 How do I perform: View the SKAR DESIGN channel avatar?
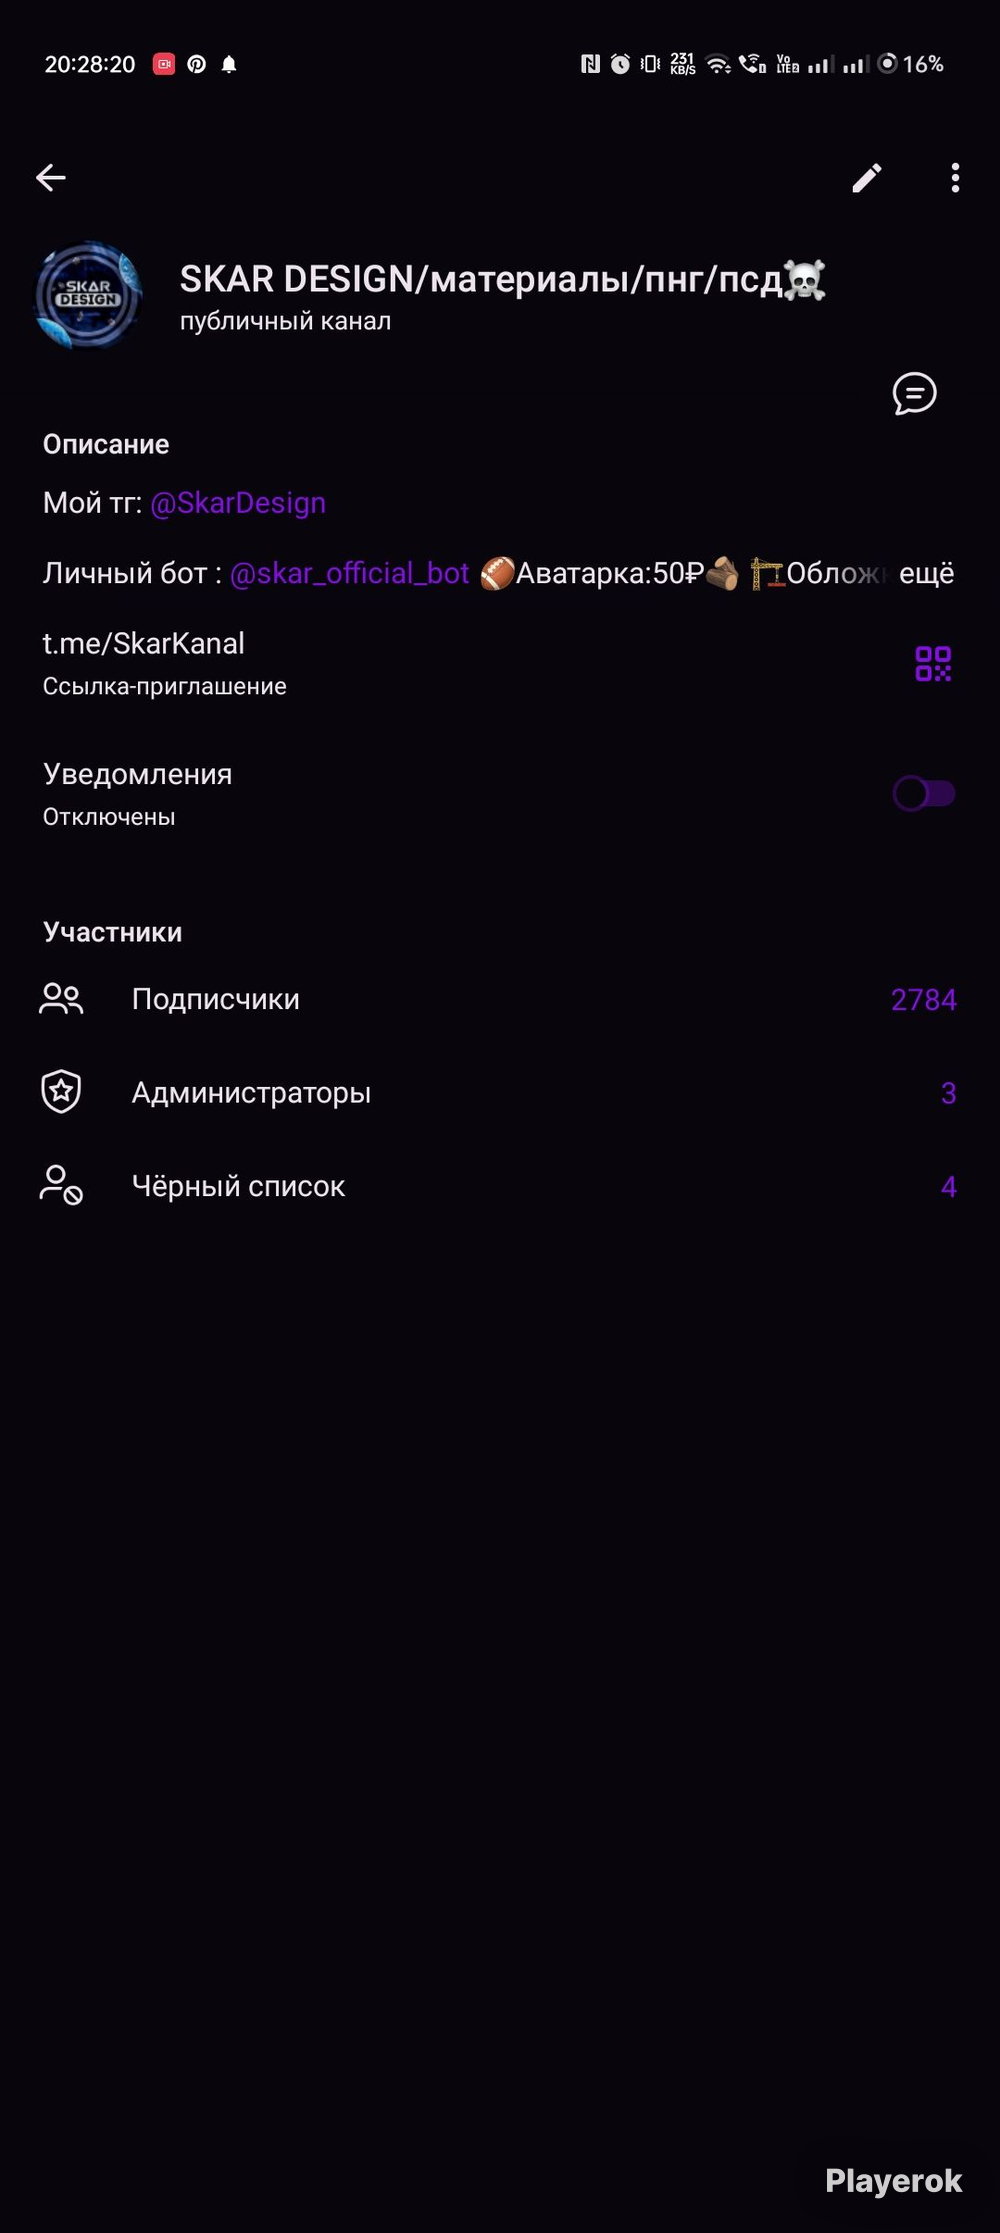89,295
